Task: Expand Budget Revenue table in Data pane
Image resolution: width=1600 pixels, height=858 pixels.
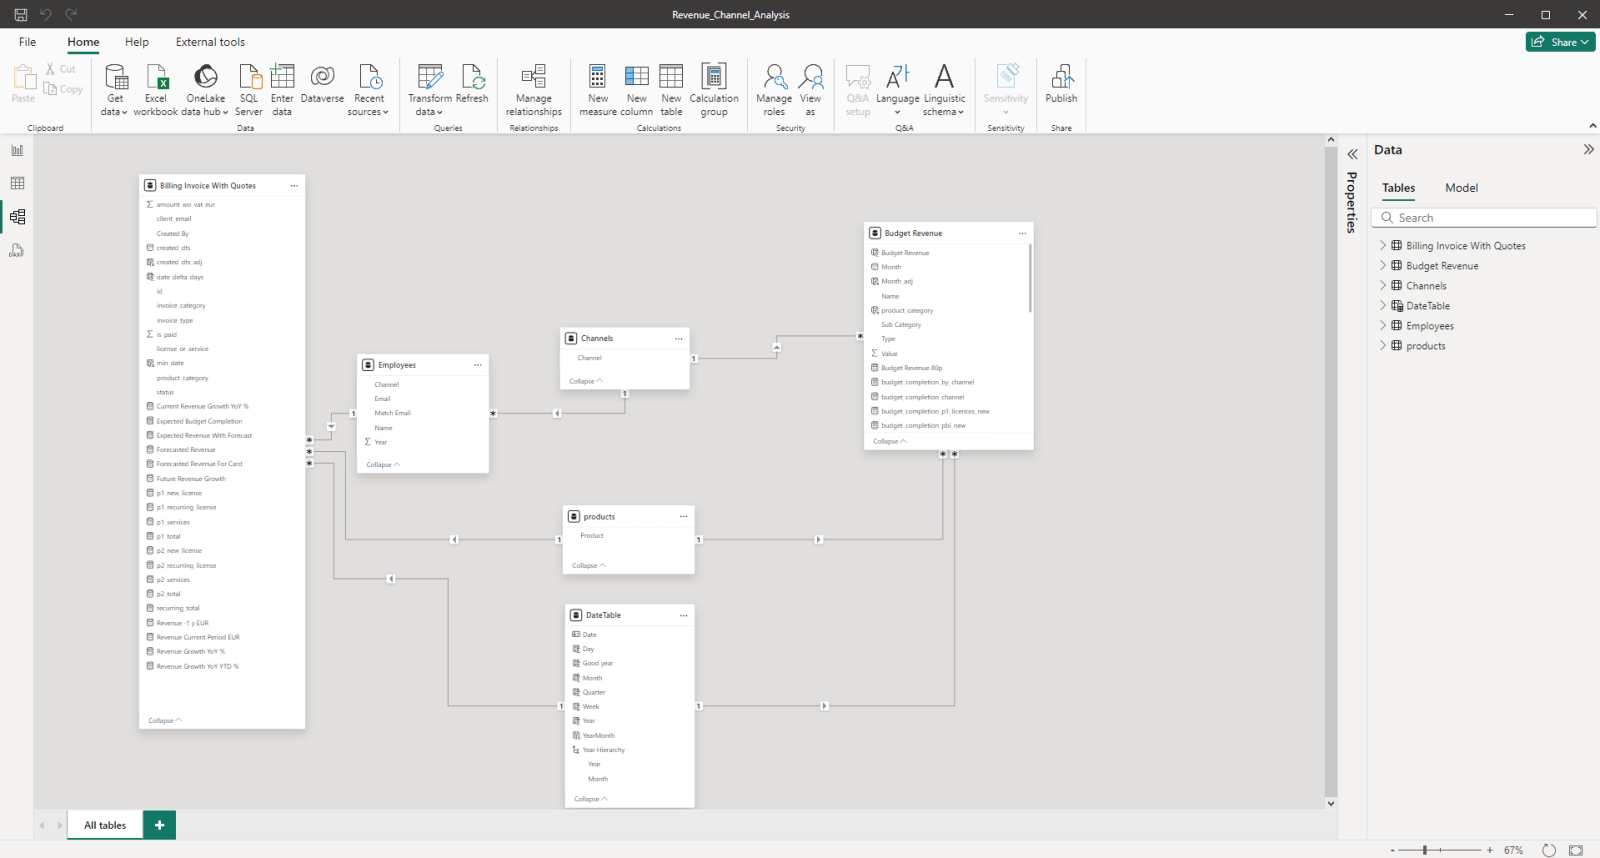Action: point(1383,265)
